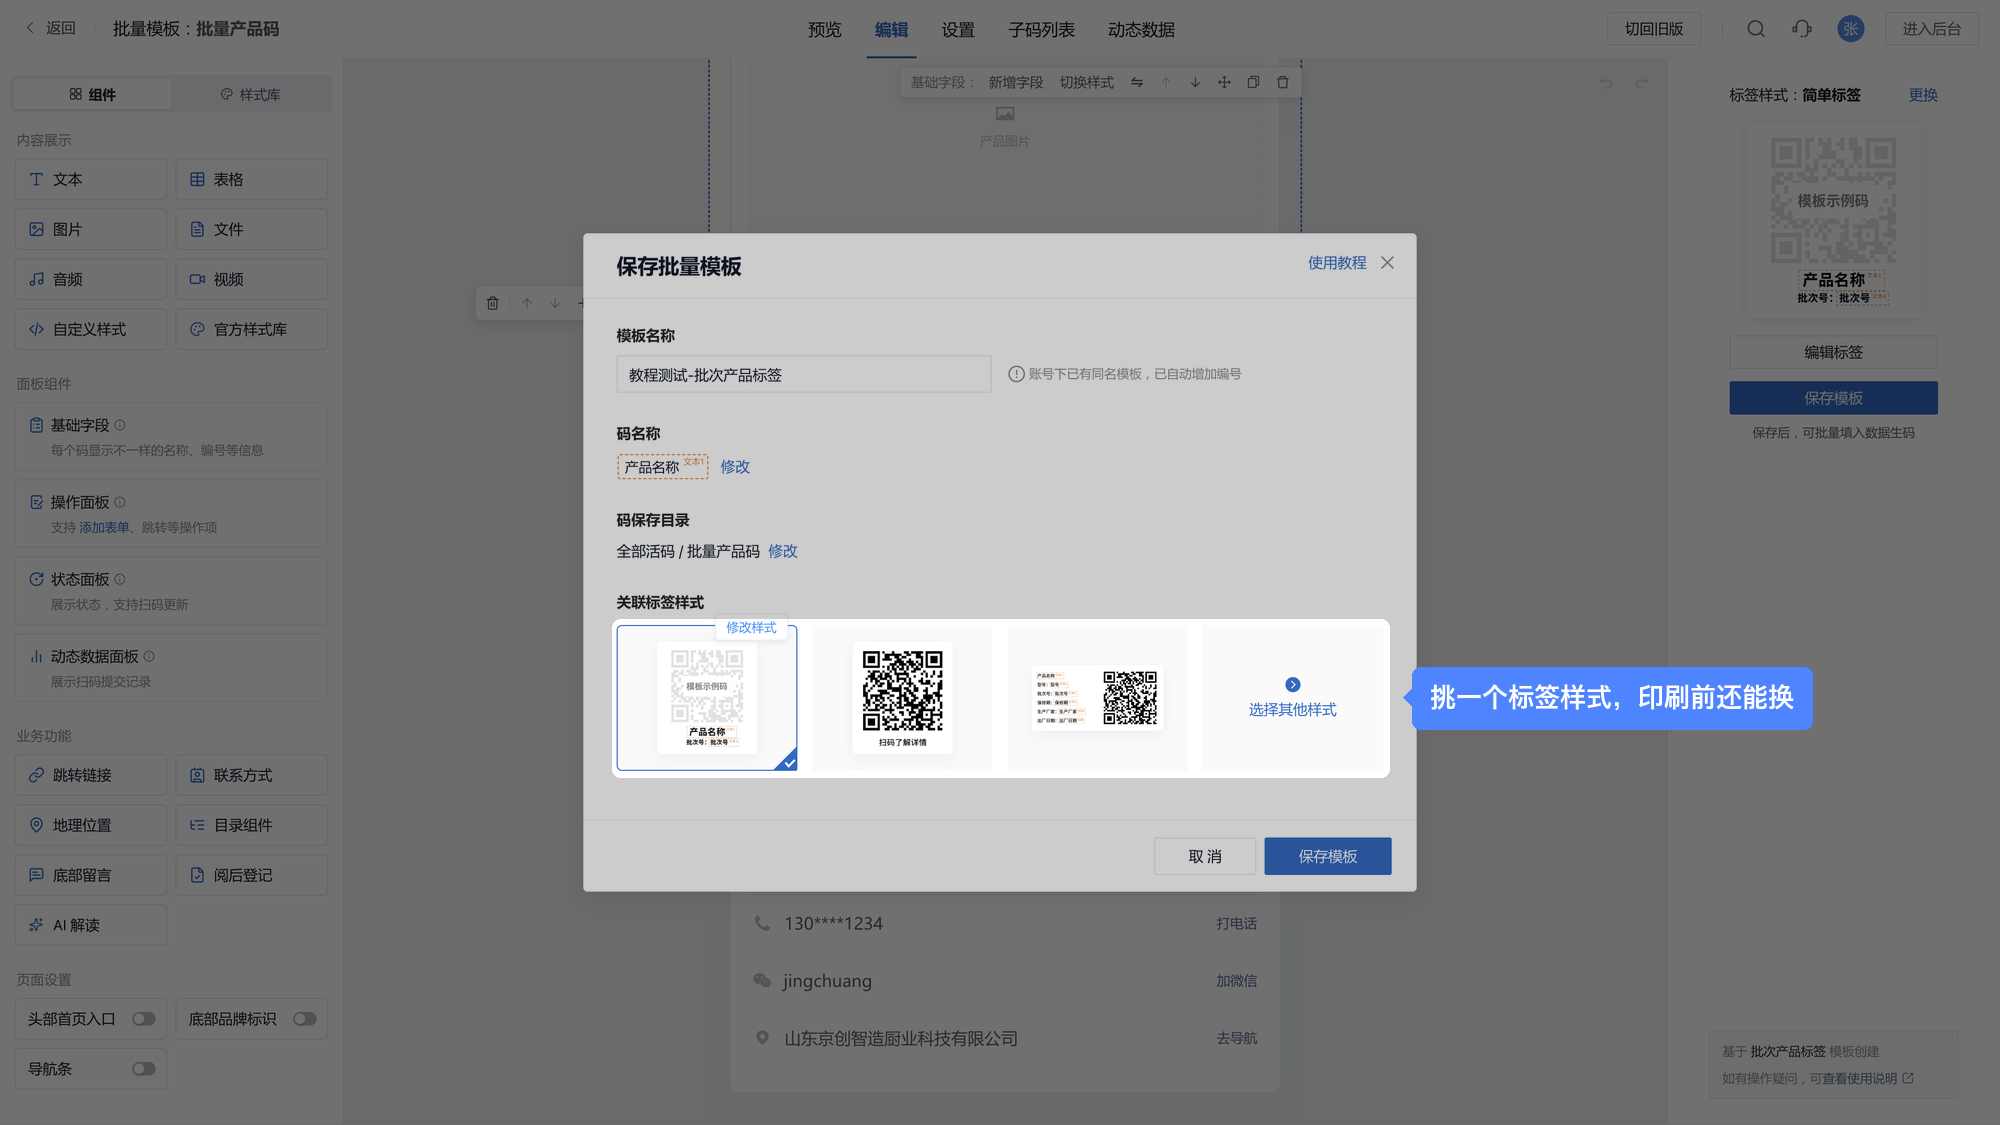This screenshot has width=2000, height=1125.
Task: Select the label style with field list and QR
Action: coord(1097,698)
